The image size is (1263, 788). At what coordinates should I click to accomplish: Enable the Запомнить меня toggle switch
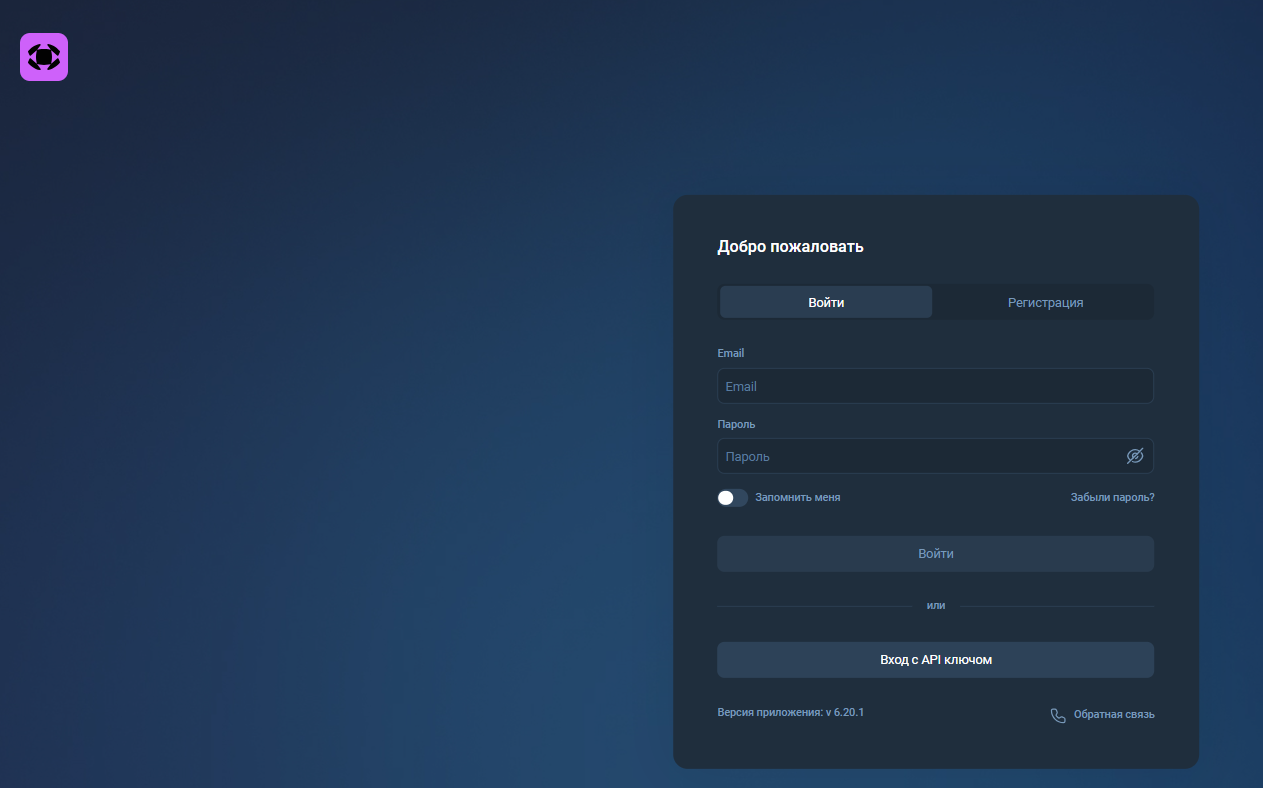pos(732,498)
